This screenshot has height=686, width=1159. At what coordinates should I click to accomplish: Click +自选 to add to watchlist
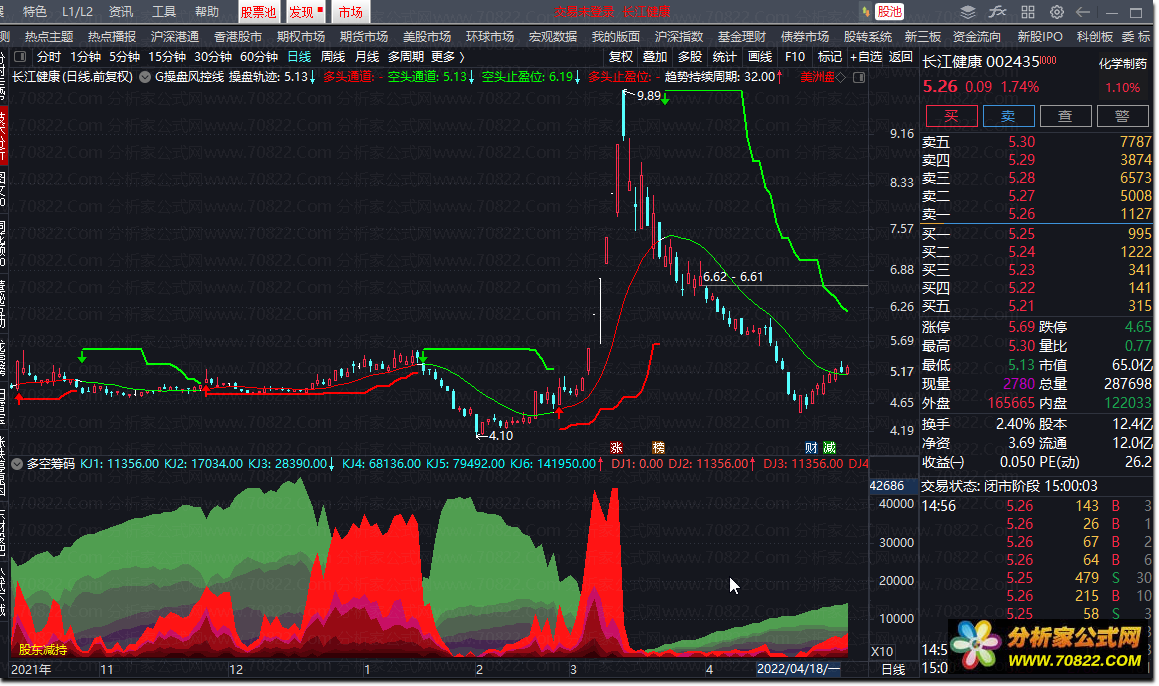point(866,57)
